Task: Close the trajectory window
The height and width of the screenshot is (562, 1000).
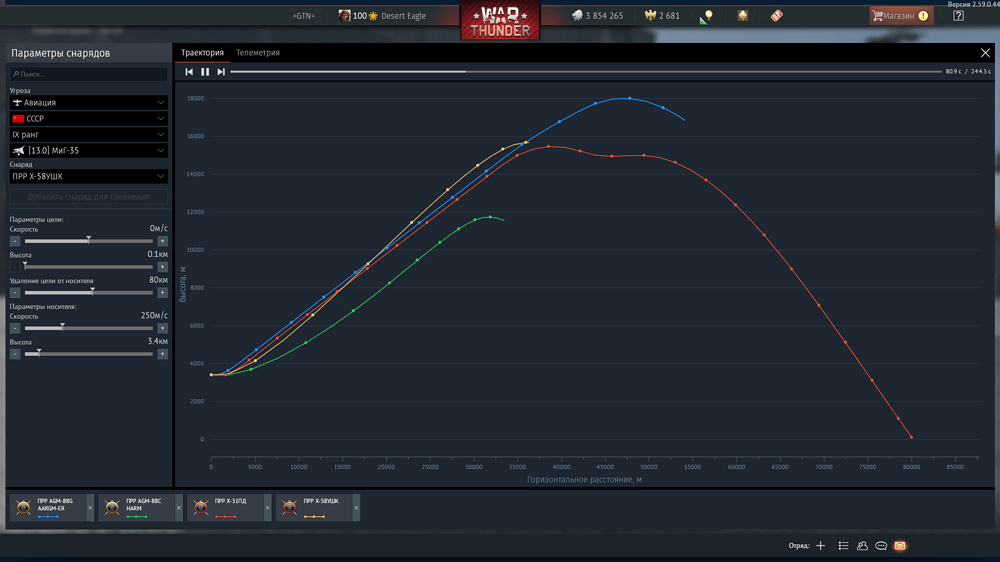Action: click(x=985, y=53)
